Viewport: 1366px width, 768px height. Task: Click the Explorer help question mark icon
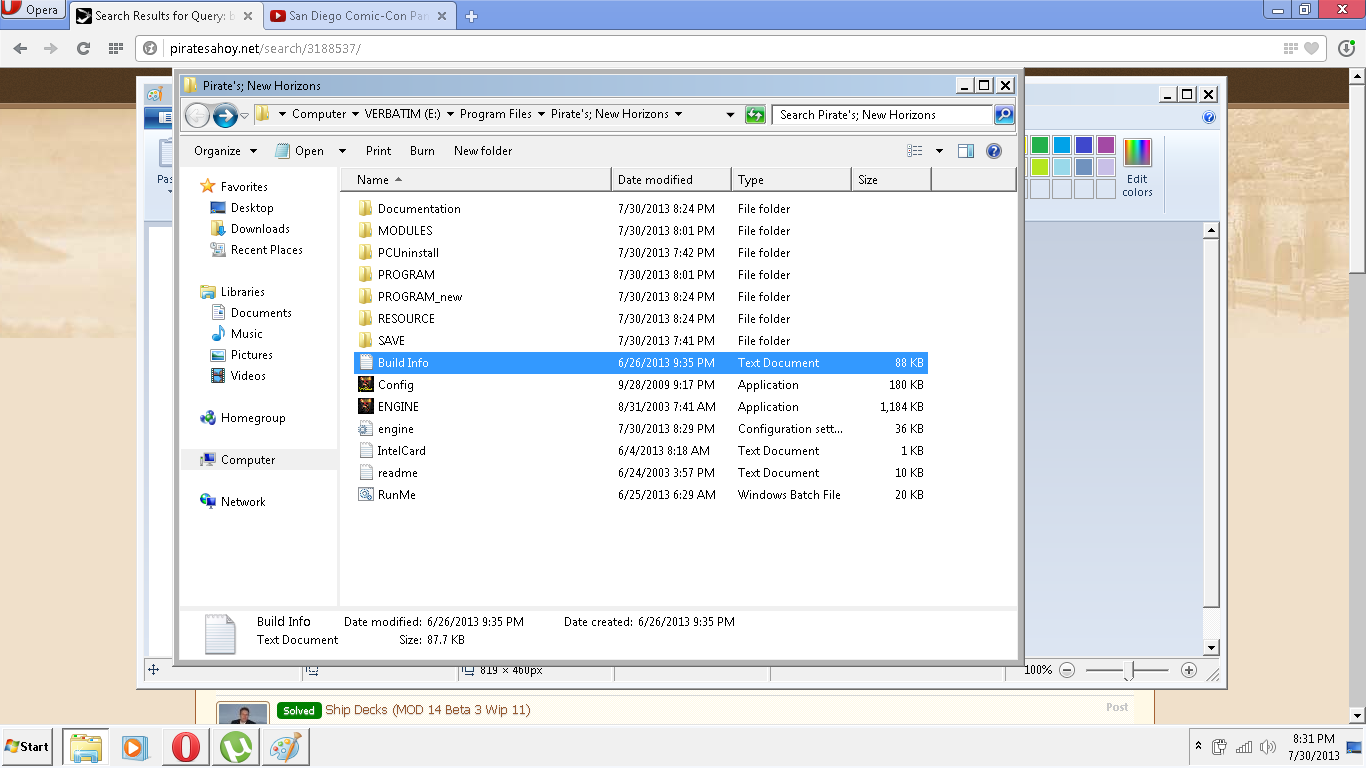coord(994,151)
